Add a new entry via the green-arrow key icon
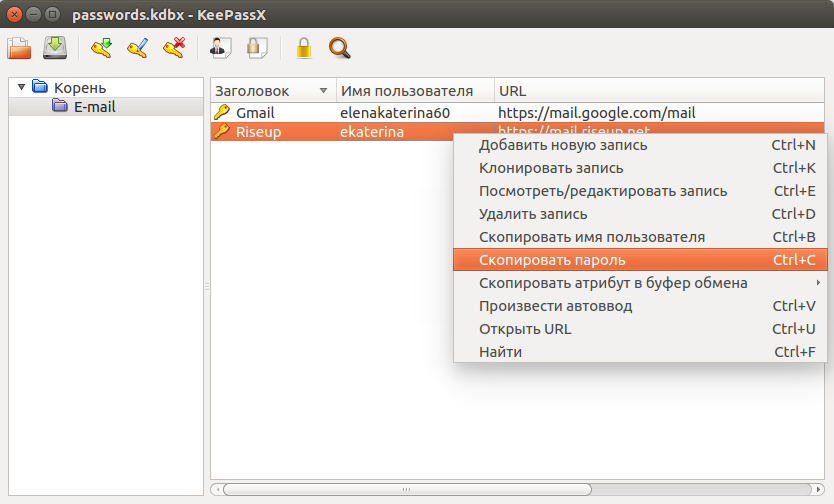 [x=101, y=48]
